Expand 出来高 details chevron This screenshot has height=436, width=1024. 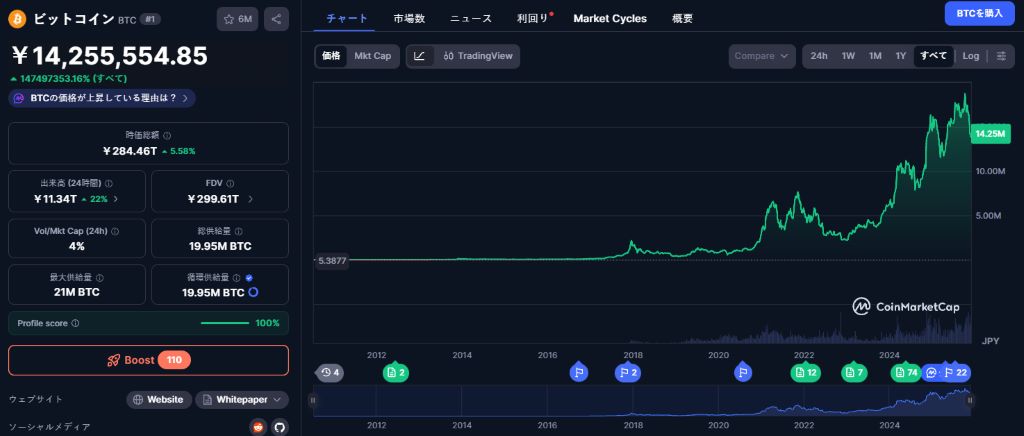(x=116, y=199)
